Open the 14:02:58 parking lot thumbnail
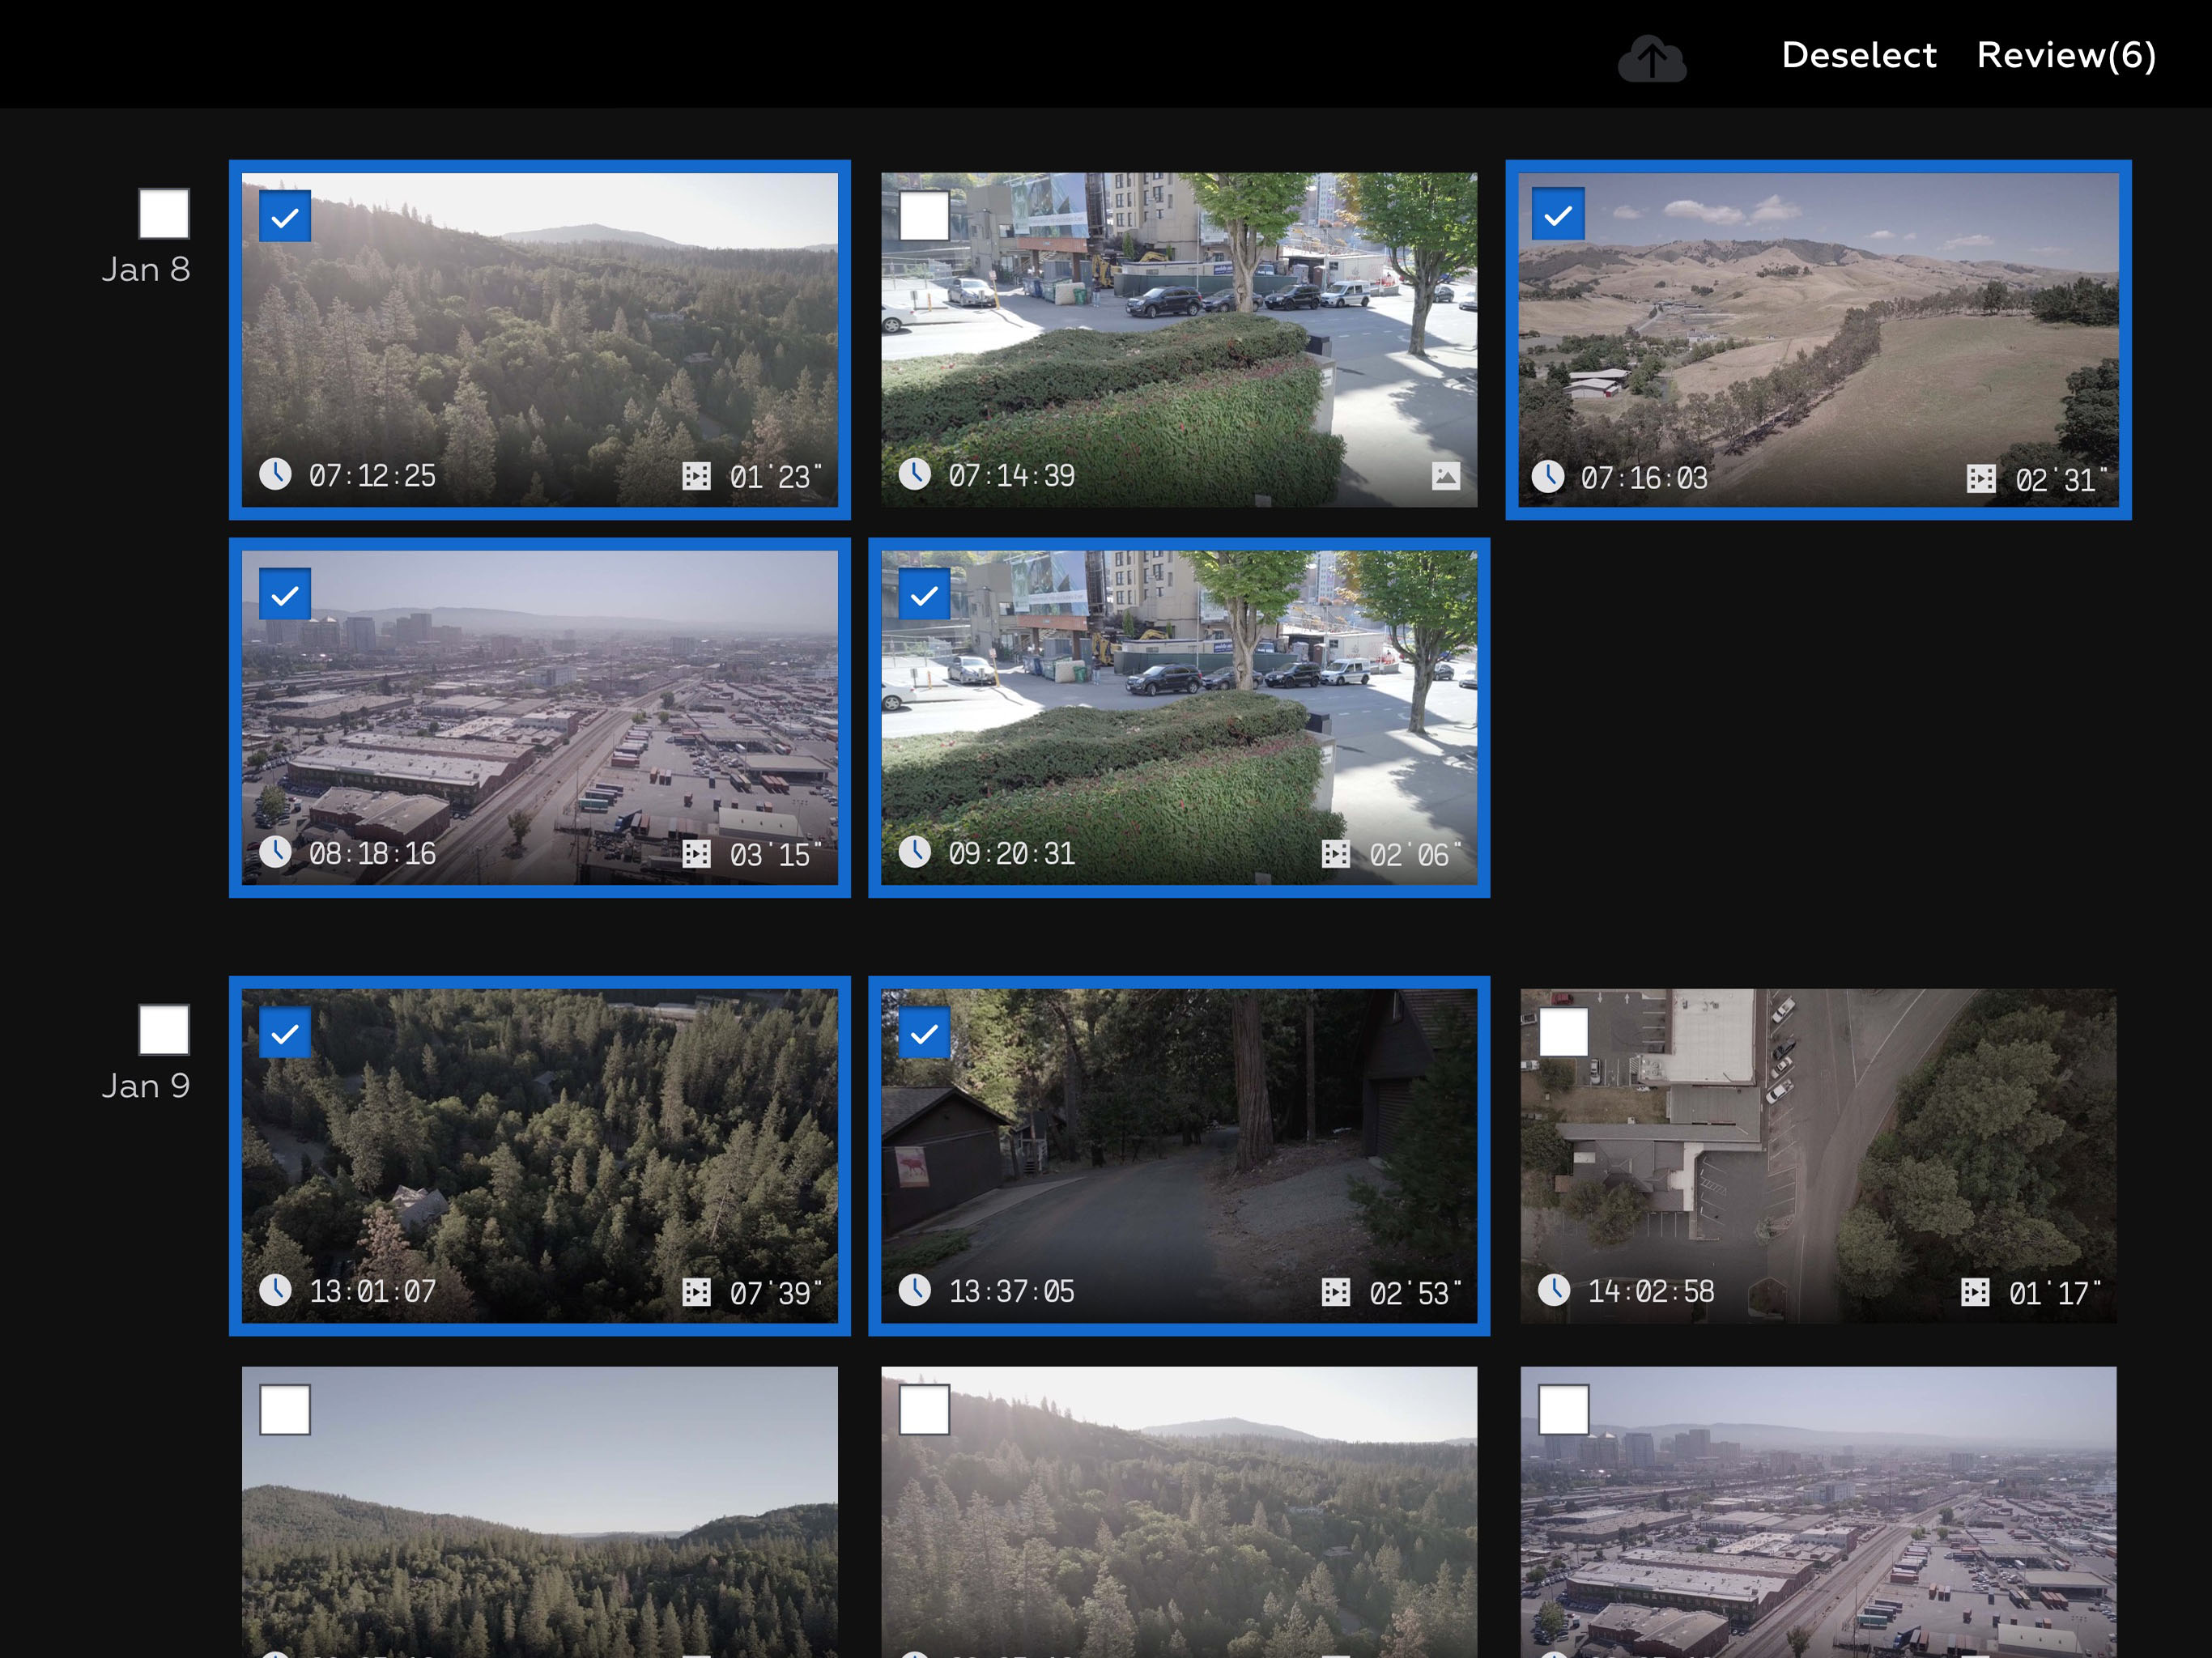 1818,1156
